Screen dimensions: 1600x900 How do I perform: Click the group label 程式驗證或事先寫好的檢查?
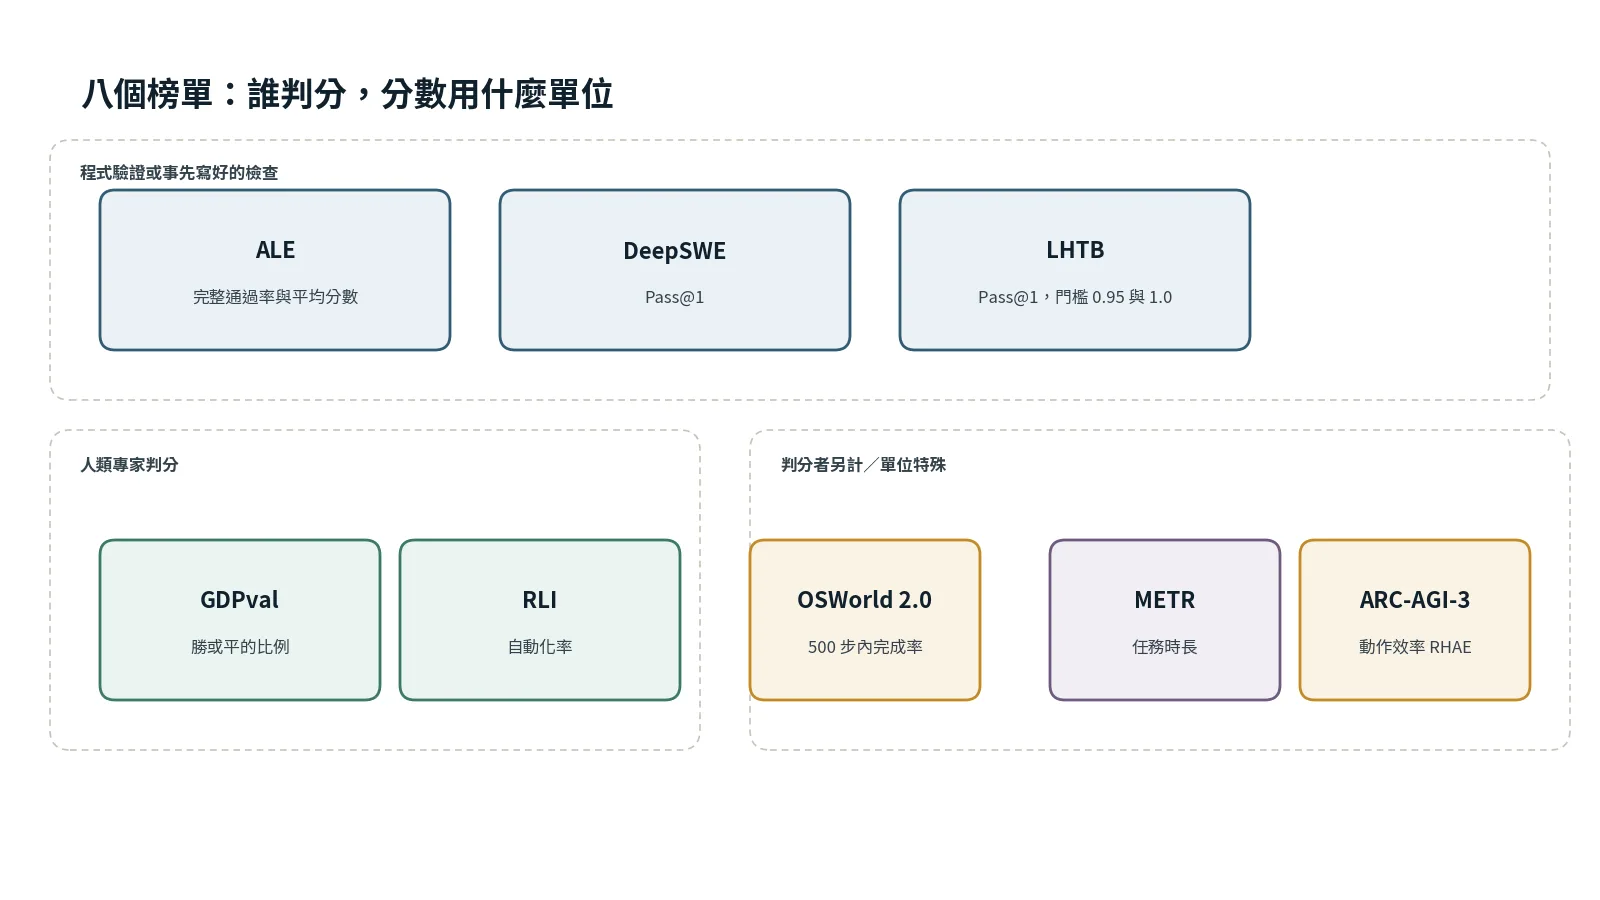(x=179, y=173)
